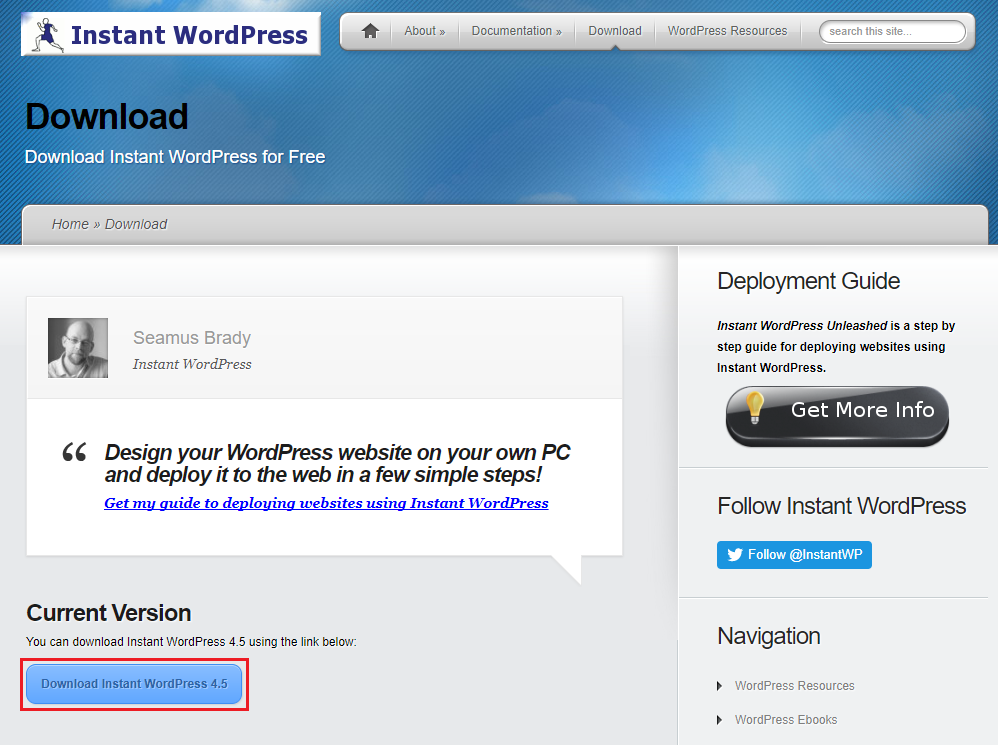Viewport: 998px width, 745px height.
Task: Click the Home breadcrumb link
Action: pos(70,224)
